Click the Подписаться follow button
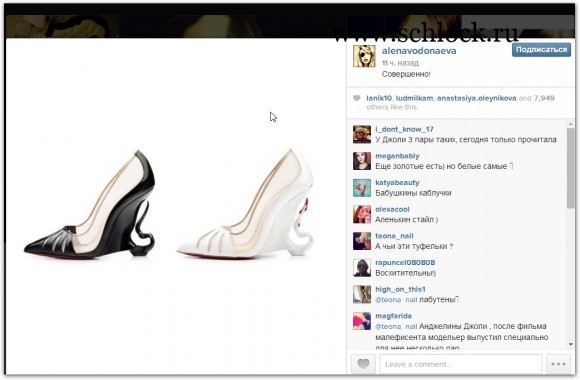Viewport: 580px width, 380px height. click(541, 50)
